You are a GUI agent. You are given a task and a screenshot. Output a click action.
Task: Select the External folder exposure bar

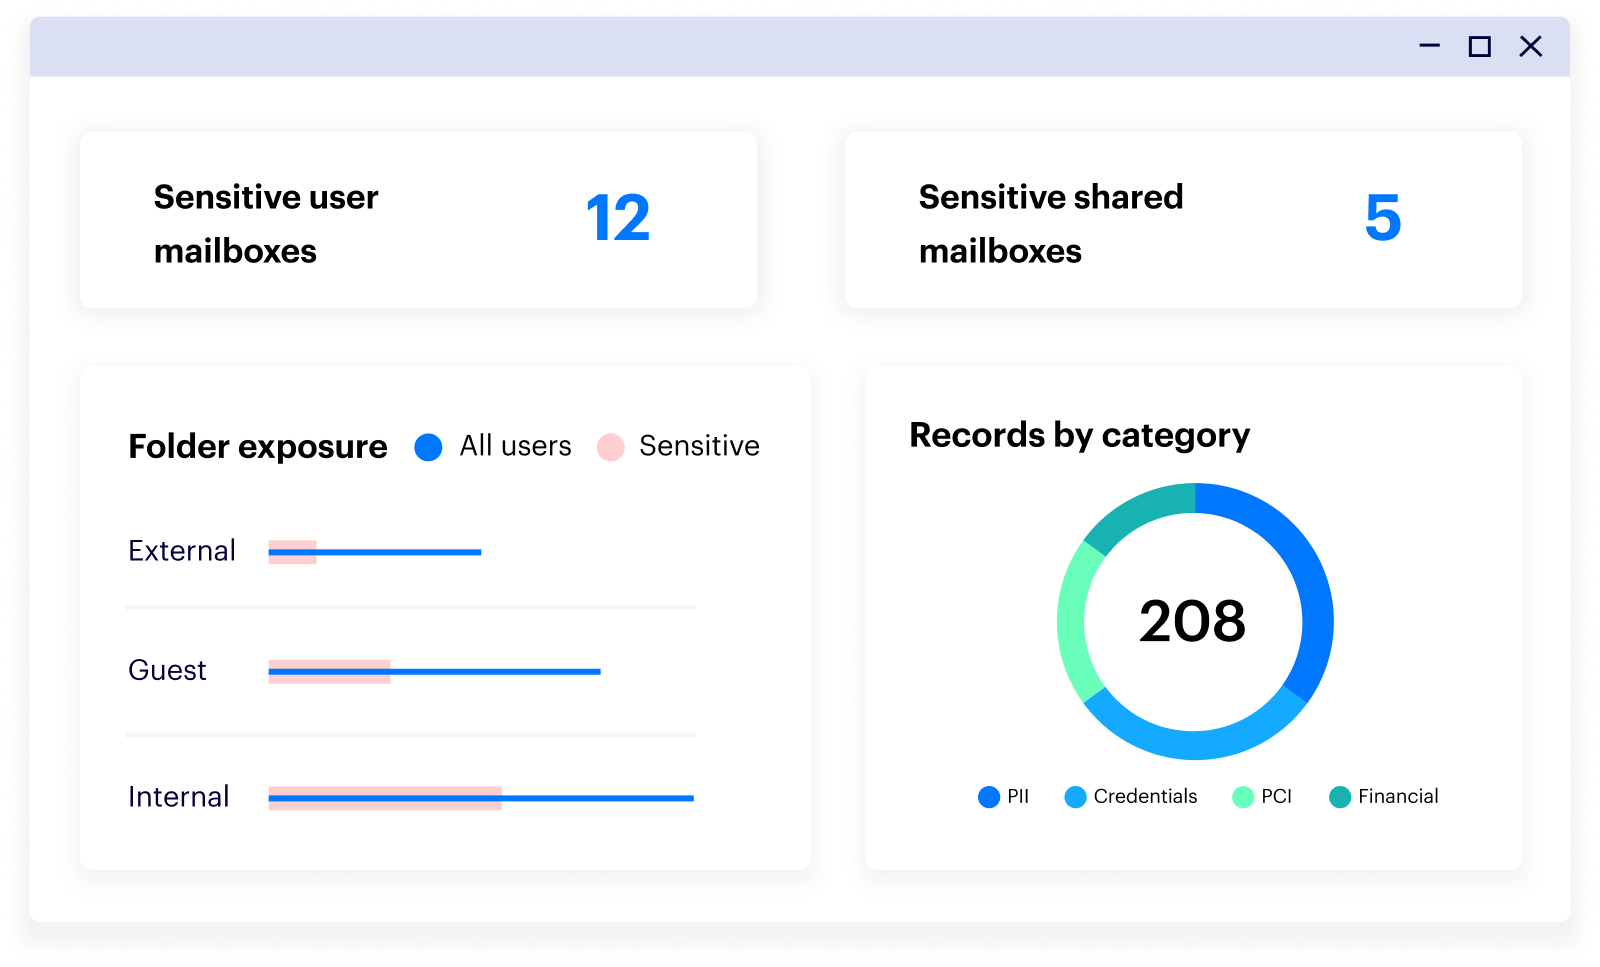(x=375, y=552)
